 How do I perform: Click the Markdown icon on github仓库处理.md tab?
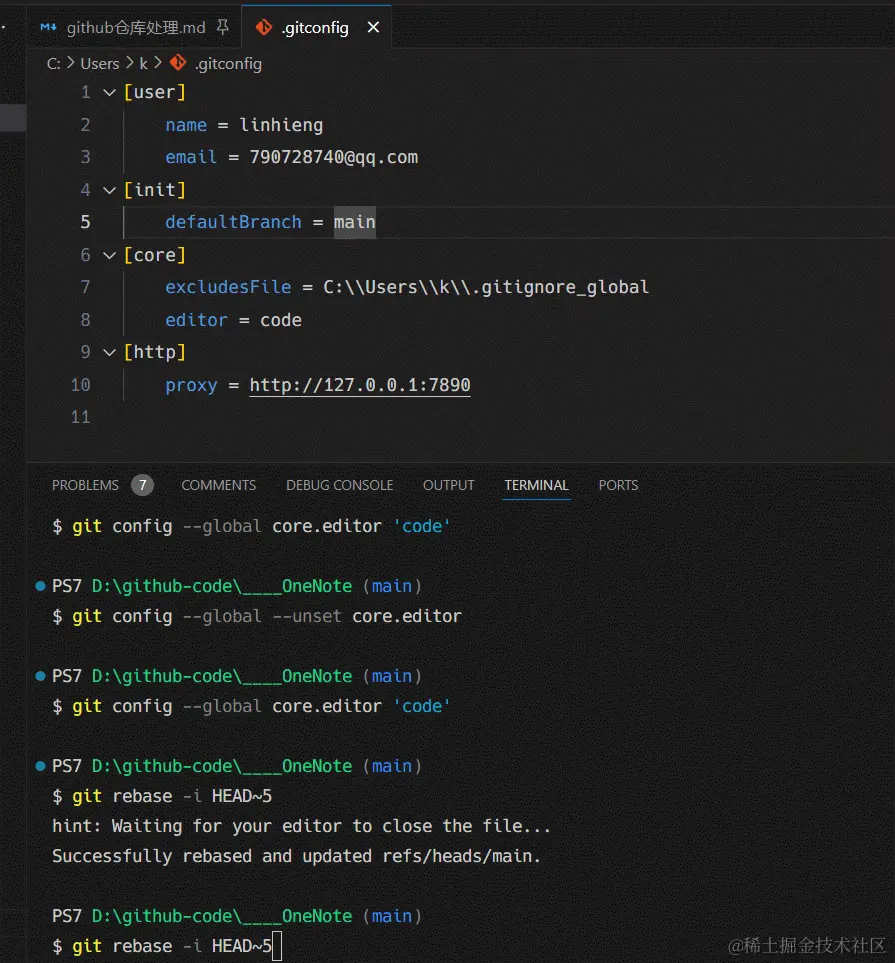(x=48, y=28)
